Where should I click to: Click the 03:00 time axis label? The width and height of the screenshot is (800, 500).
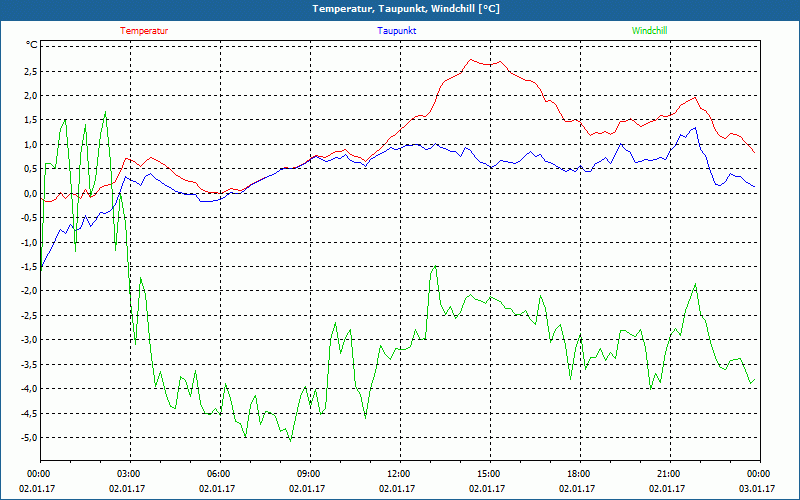pyautogui.click(x=131, y=473)
